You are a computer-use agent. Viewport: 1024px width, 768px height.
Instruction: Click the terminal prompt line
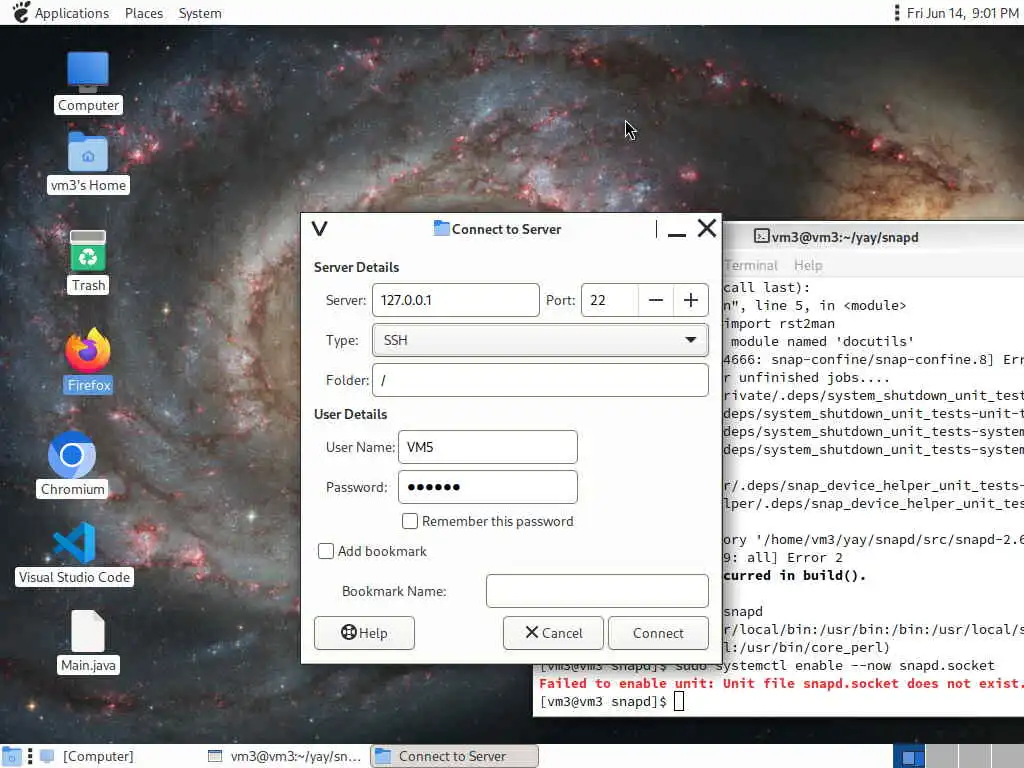[611, 701]
